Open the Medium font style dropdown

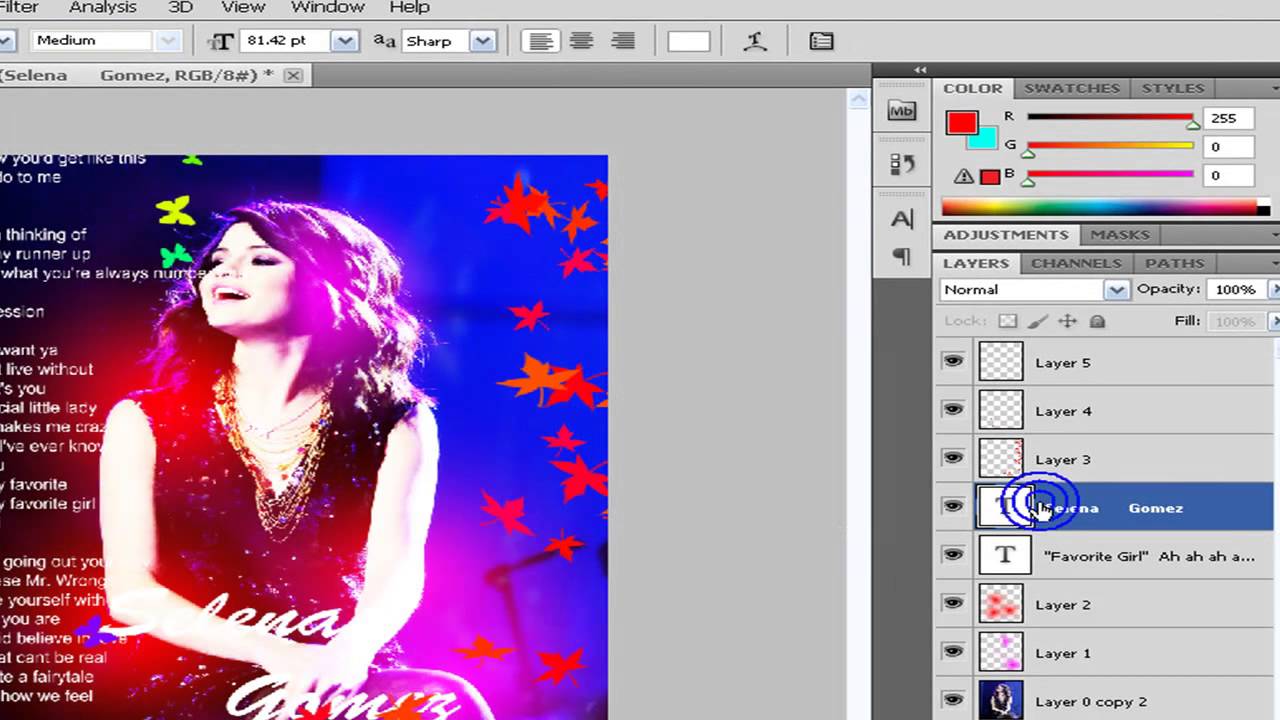click(169, 41)
